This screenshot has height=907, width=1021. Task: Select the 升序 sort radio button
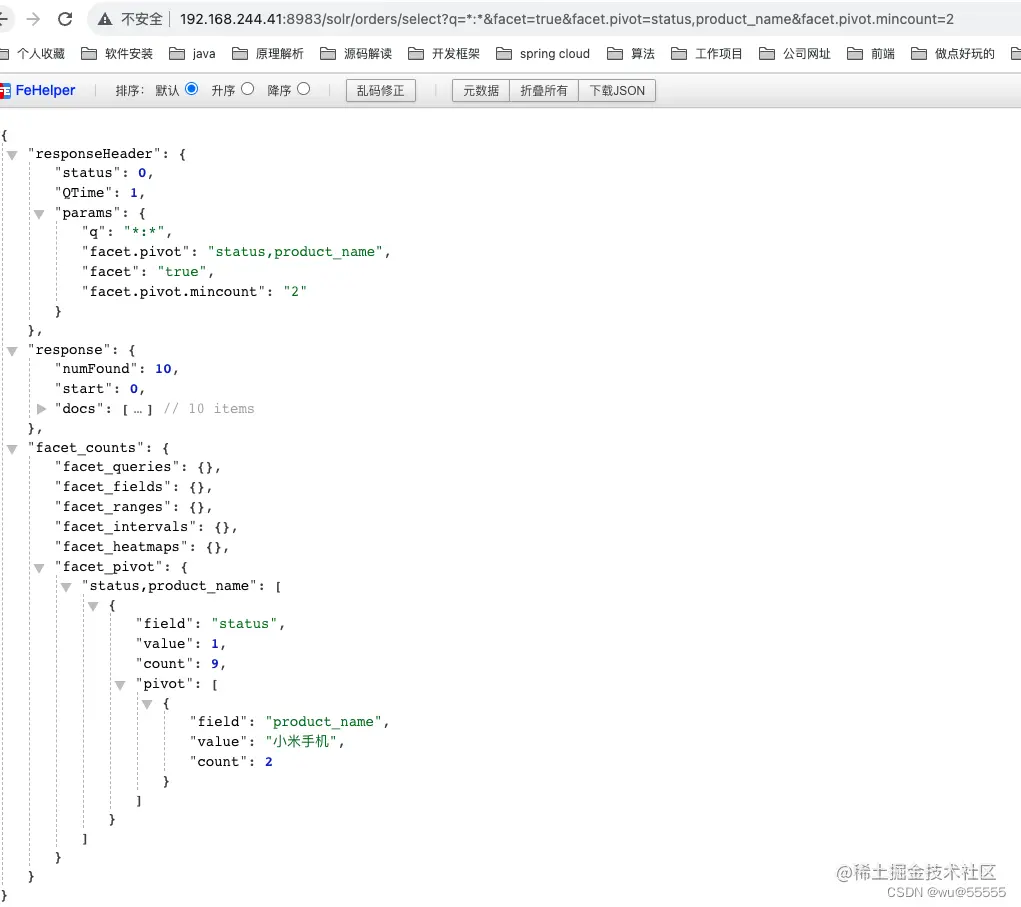point(247,89)
